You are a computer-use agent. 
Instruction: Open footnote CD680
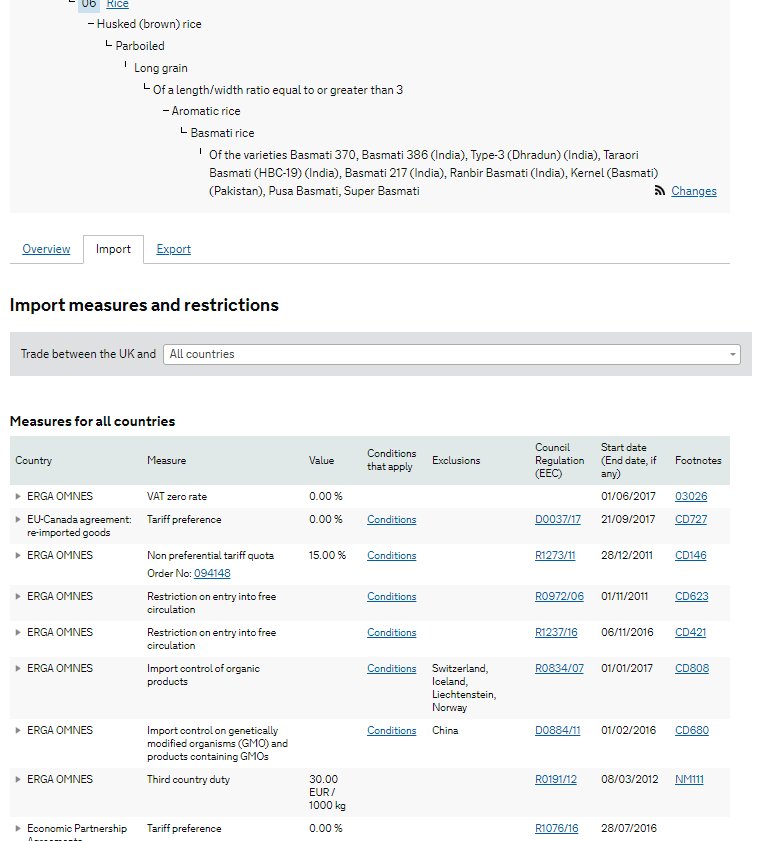(x=692, y=731)
